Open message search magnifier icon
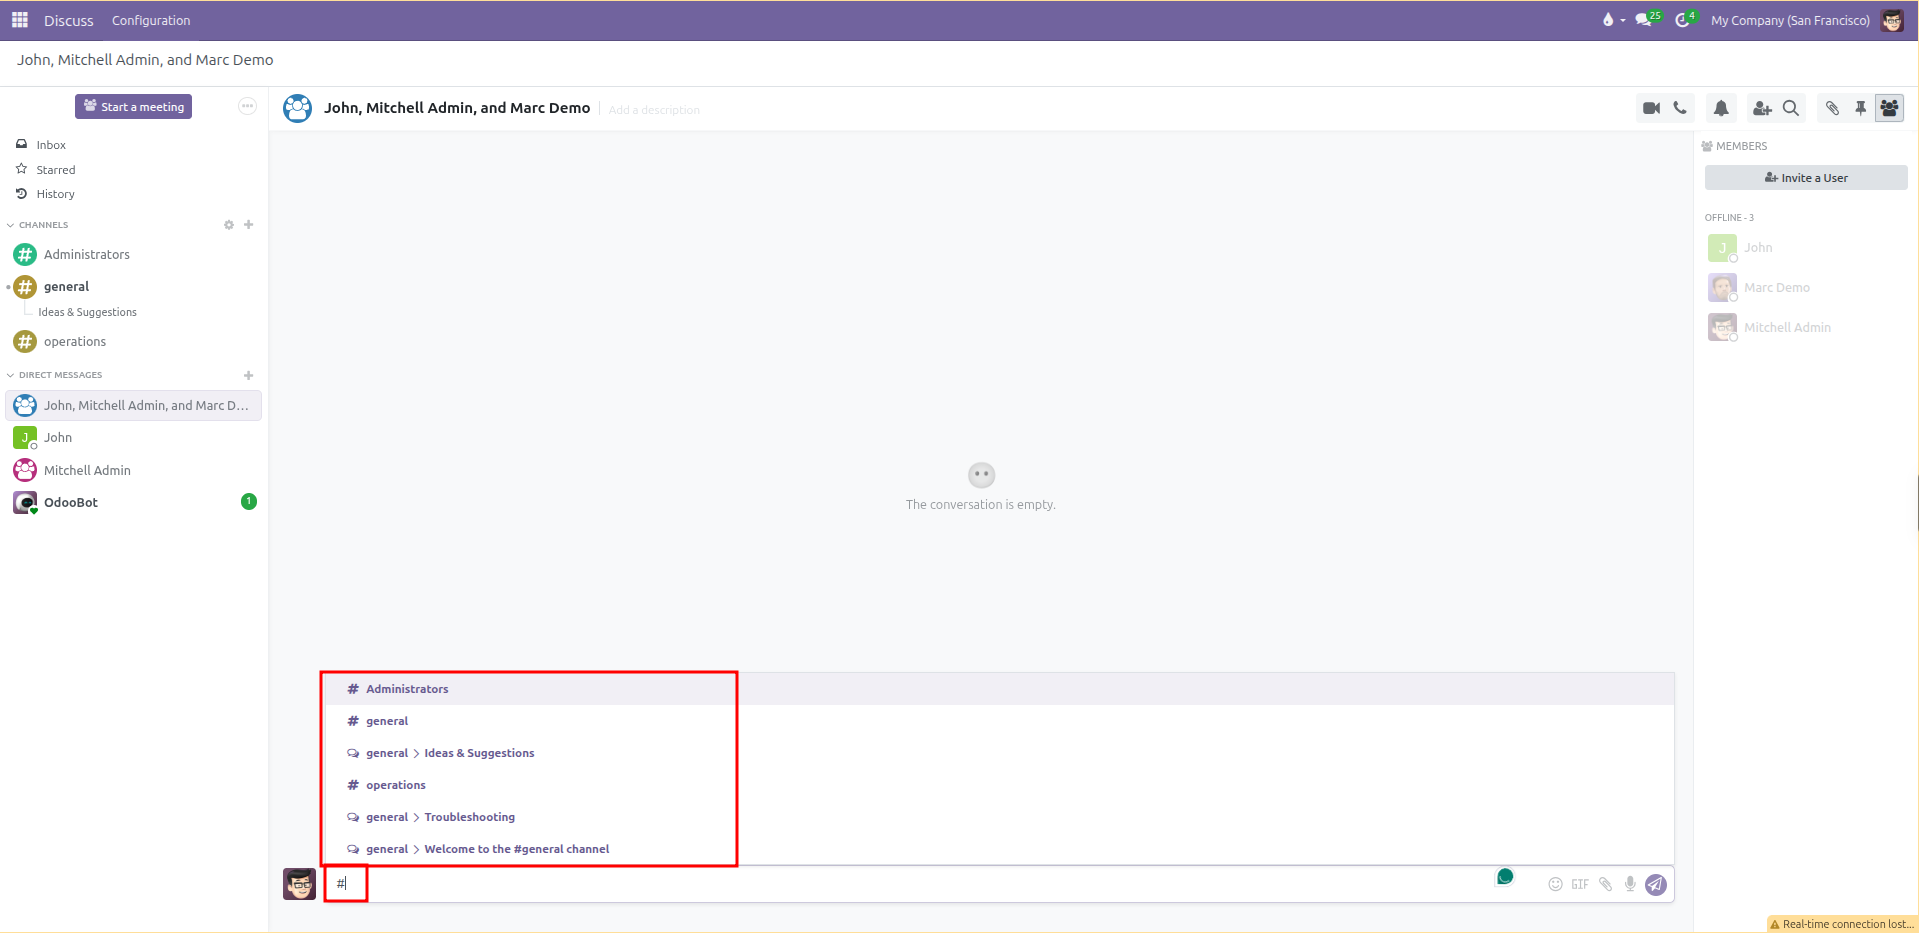Viewport: 1919px width, 933px height. pyautogui.click(x=1791, y=108)
